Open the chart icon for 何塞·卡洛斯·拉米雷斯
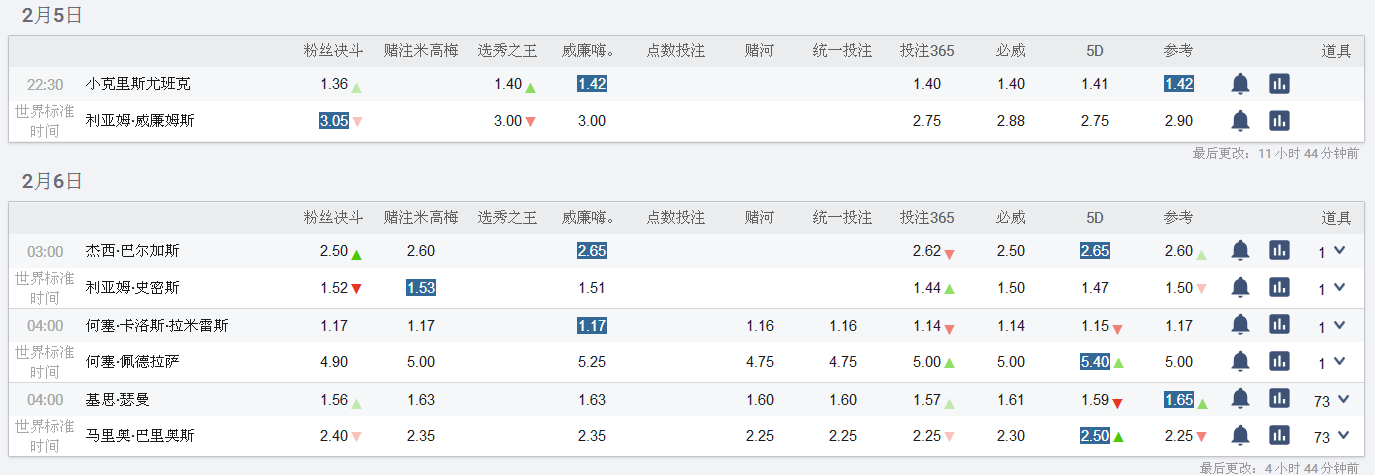 (x=1279, y=325)
